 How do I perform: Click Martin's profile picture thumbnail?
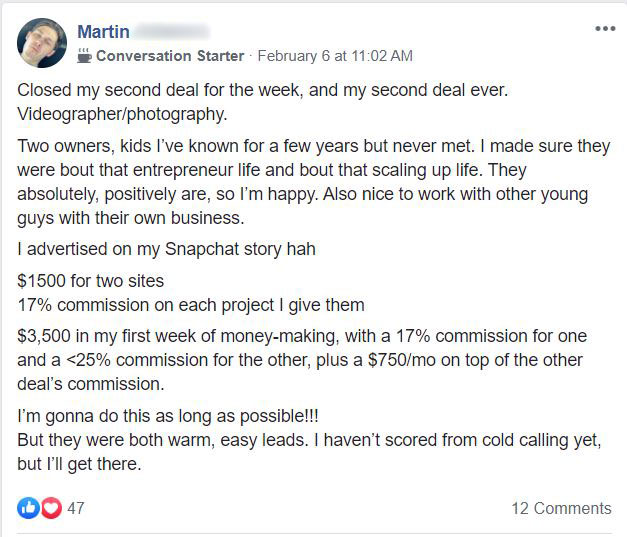click(42, 43)
